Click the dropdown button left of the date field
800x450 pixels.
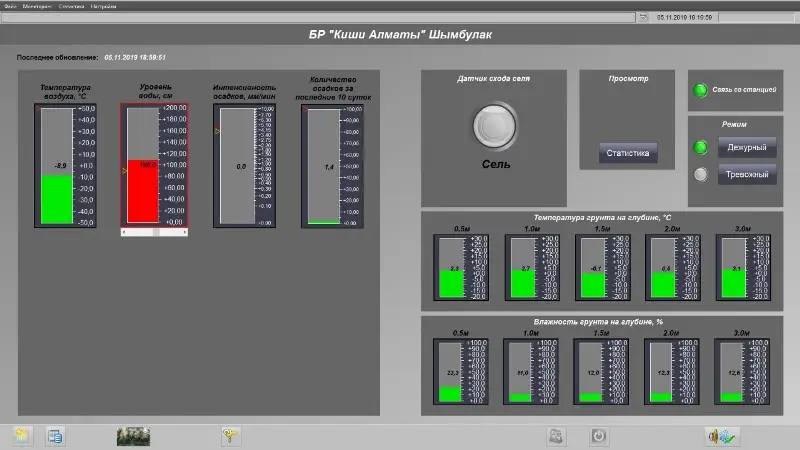[643, 17]
